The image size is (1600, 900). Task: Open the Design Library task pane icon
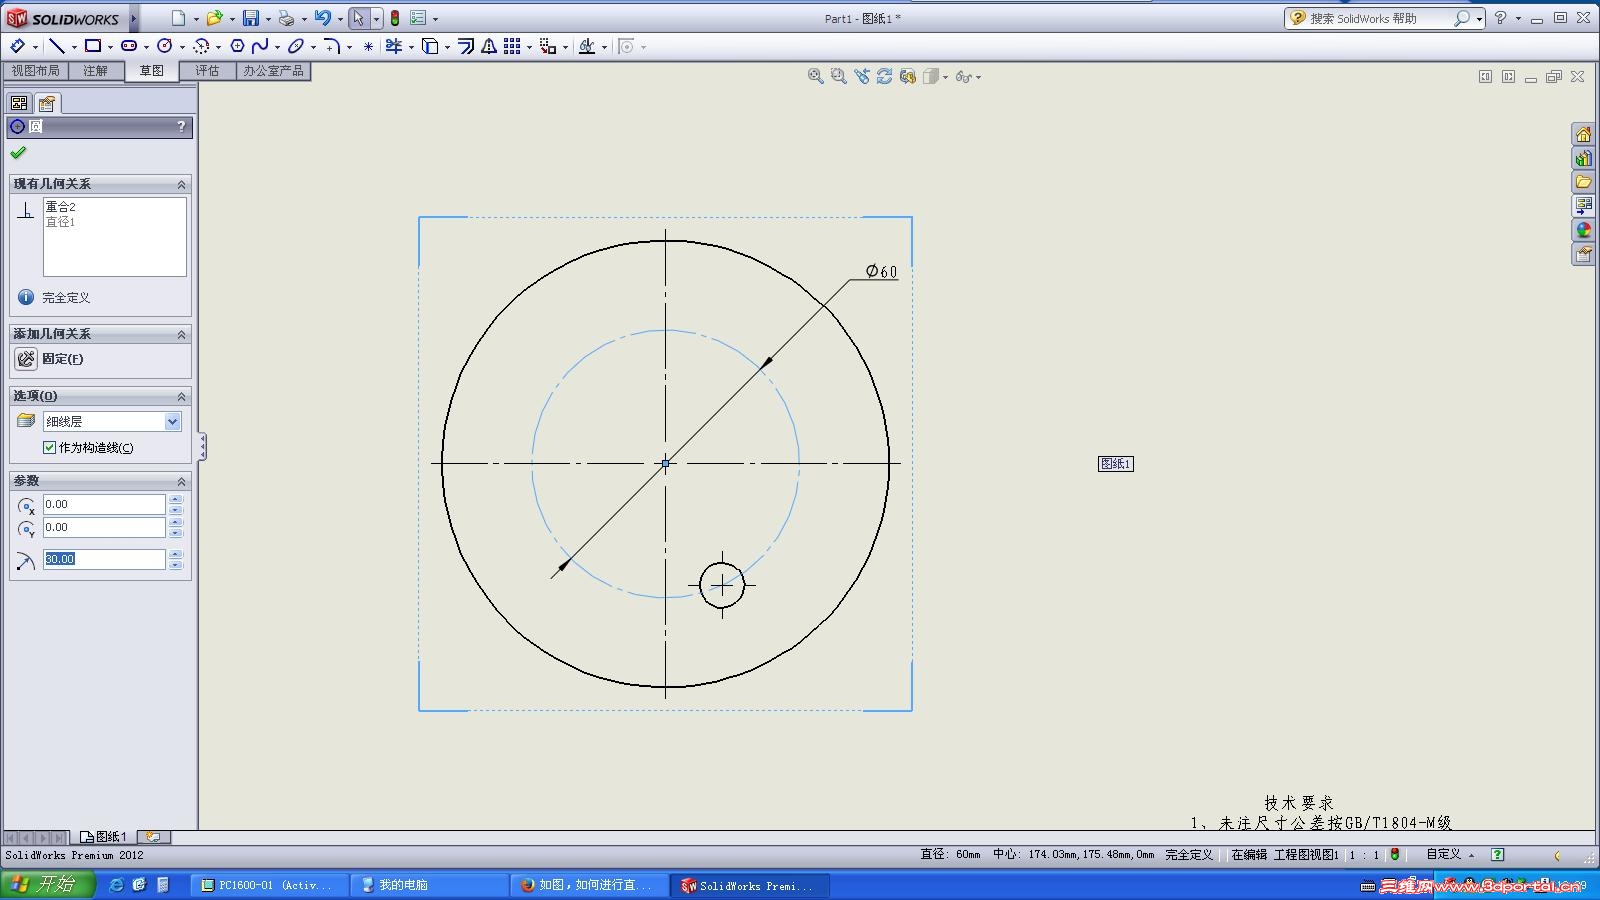point(1583,158)
